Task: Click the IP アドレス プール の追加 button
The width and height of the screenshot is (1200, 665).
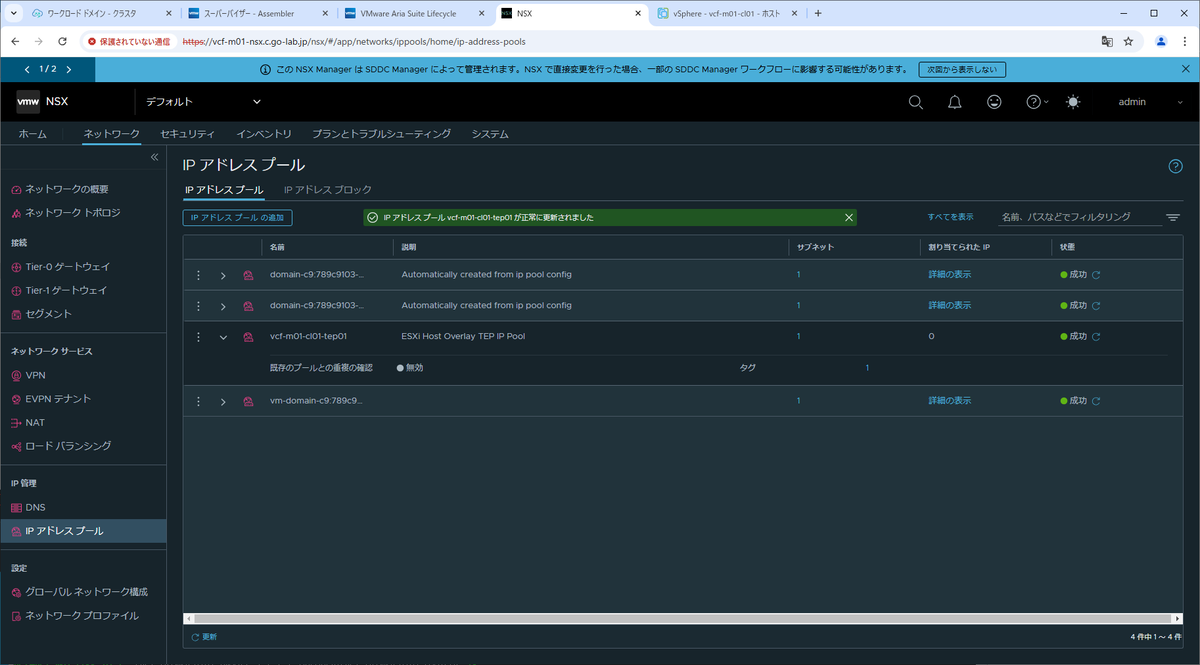Action: 237,217
